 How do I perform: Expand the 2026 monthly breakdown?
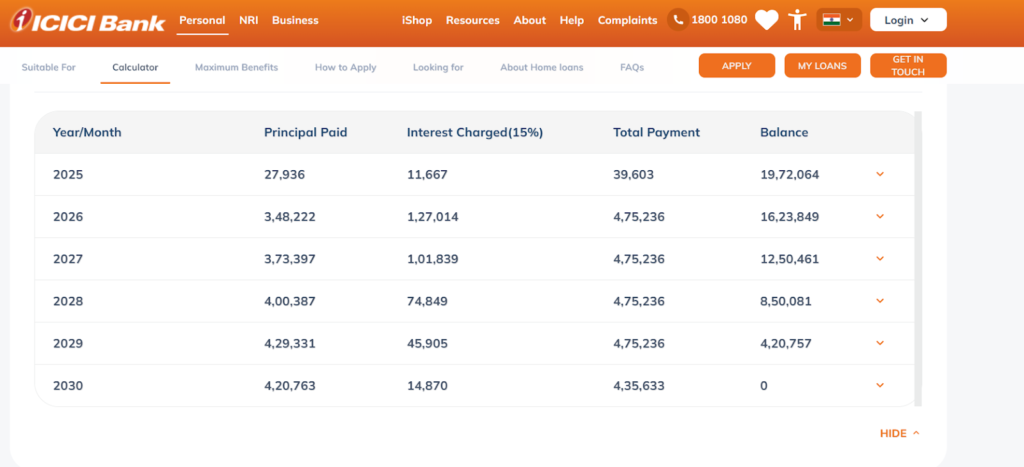pyautogui.click(x=880, y=216)
